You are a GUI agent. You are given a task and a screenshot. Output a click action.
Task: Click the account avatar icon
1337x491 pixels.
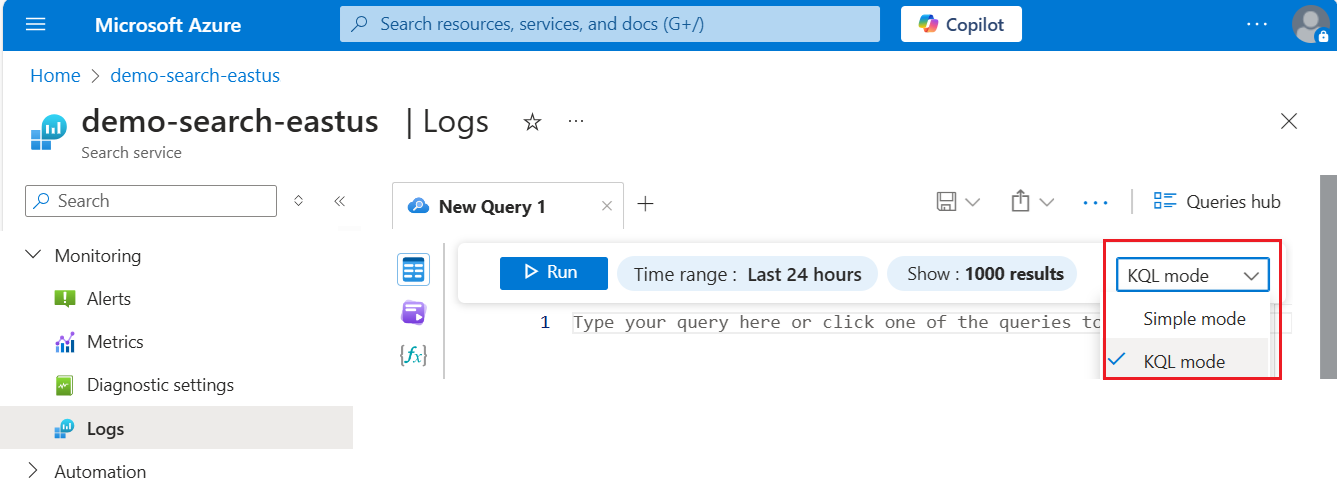(1310, 25)
